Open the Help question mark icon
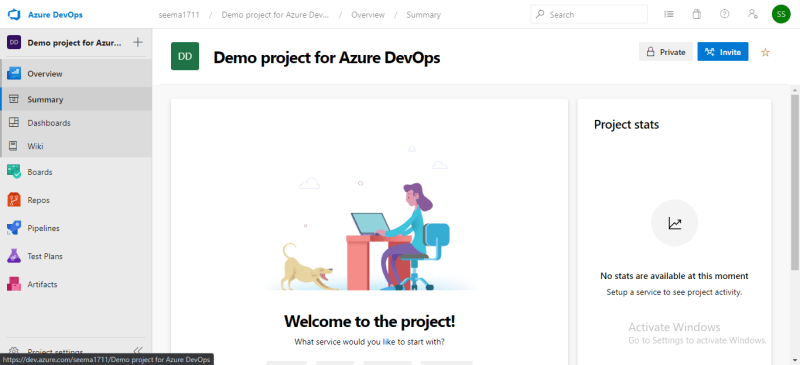This screenshot has width=800, height=365. (x=724, y=14)
